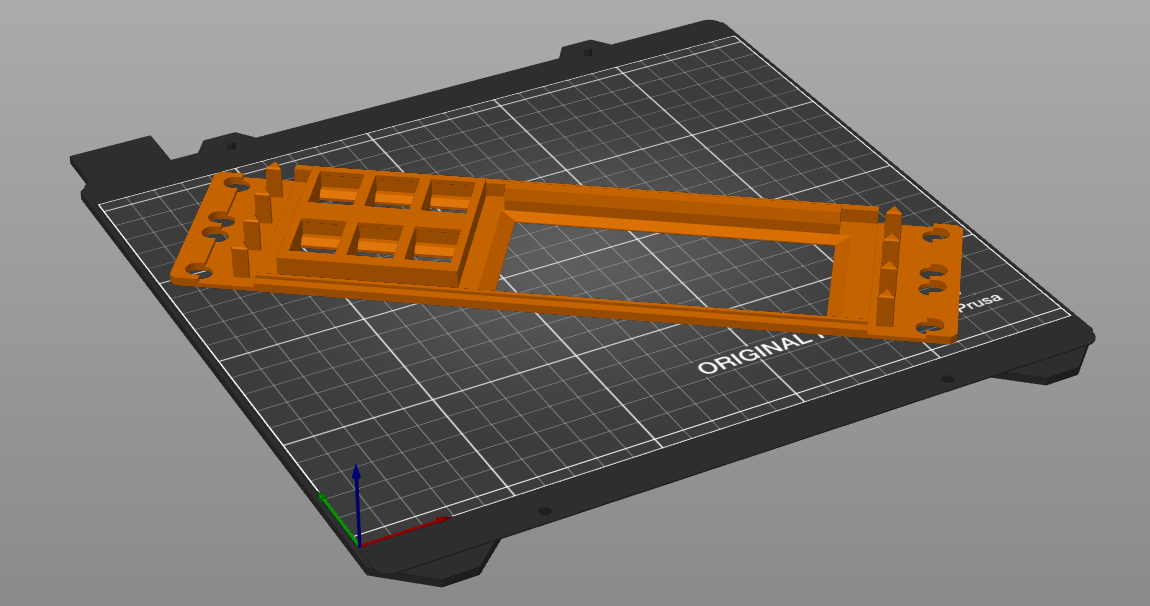The image size is (1150, 606).
Task: Click the red X axis arrow
Action: tap(438, 521)
